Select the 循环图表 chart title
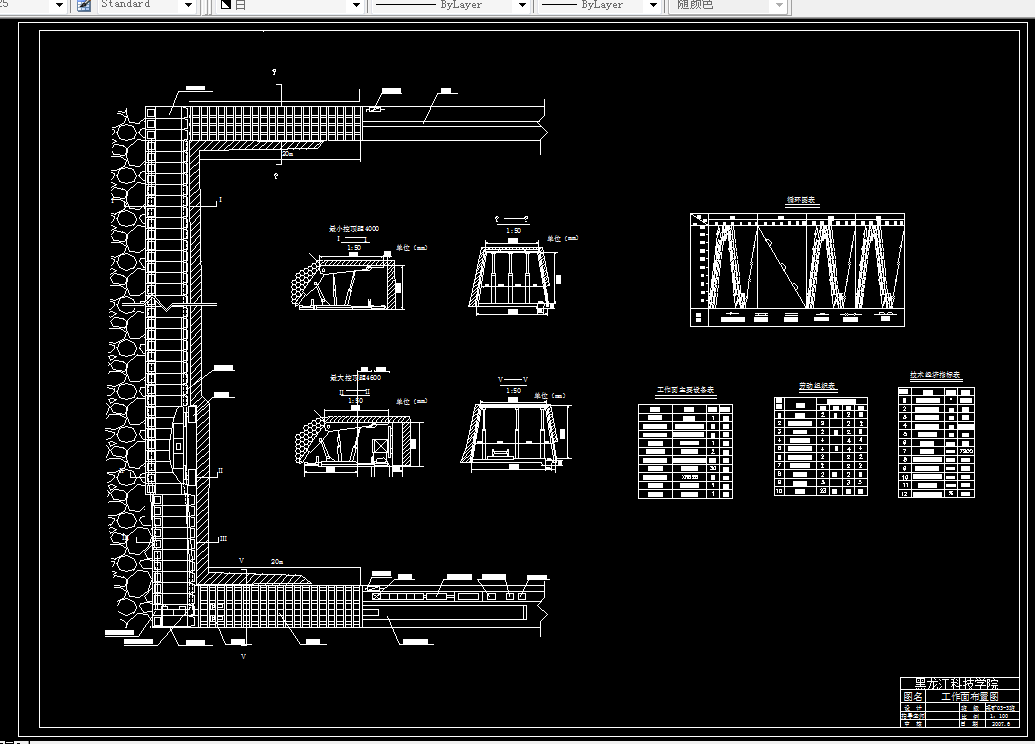Viewport: 1035px width, 744px height. click(801, 200)
